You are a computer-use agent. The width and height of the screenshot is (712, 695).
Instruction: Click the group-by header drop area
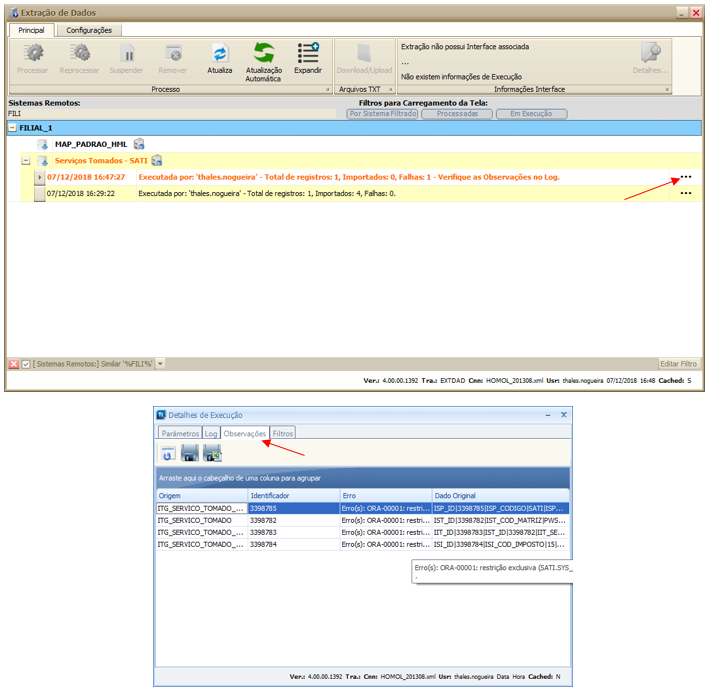click(x=362, y=478)
